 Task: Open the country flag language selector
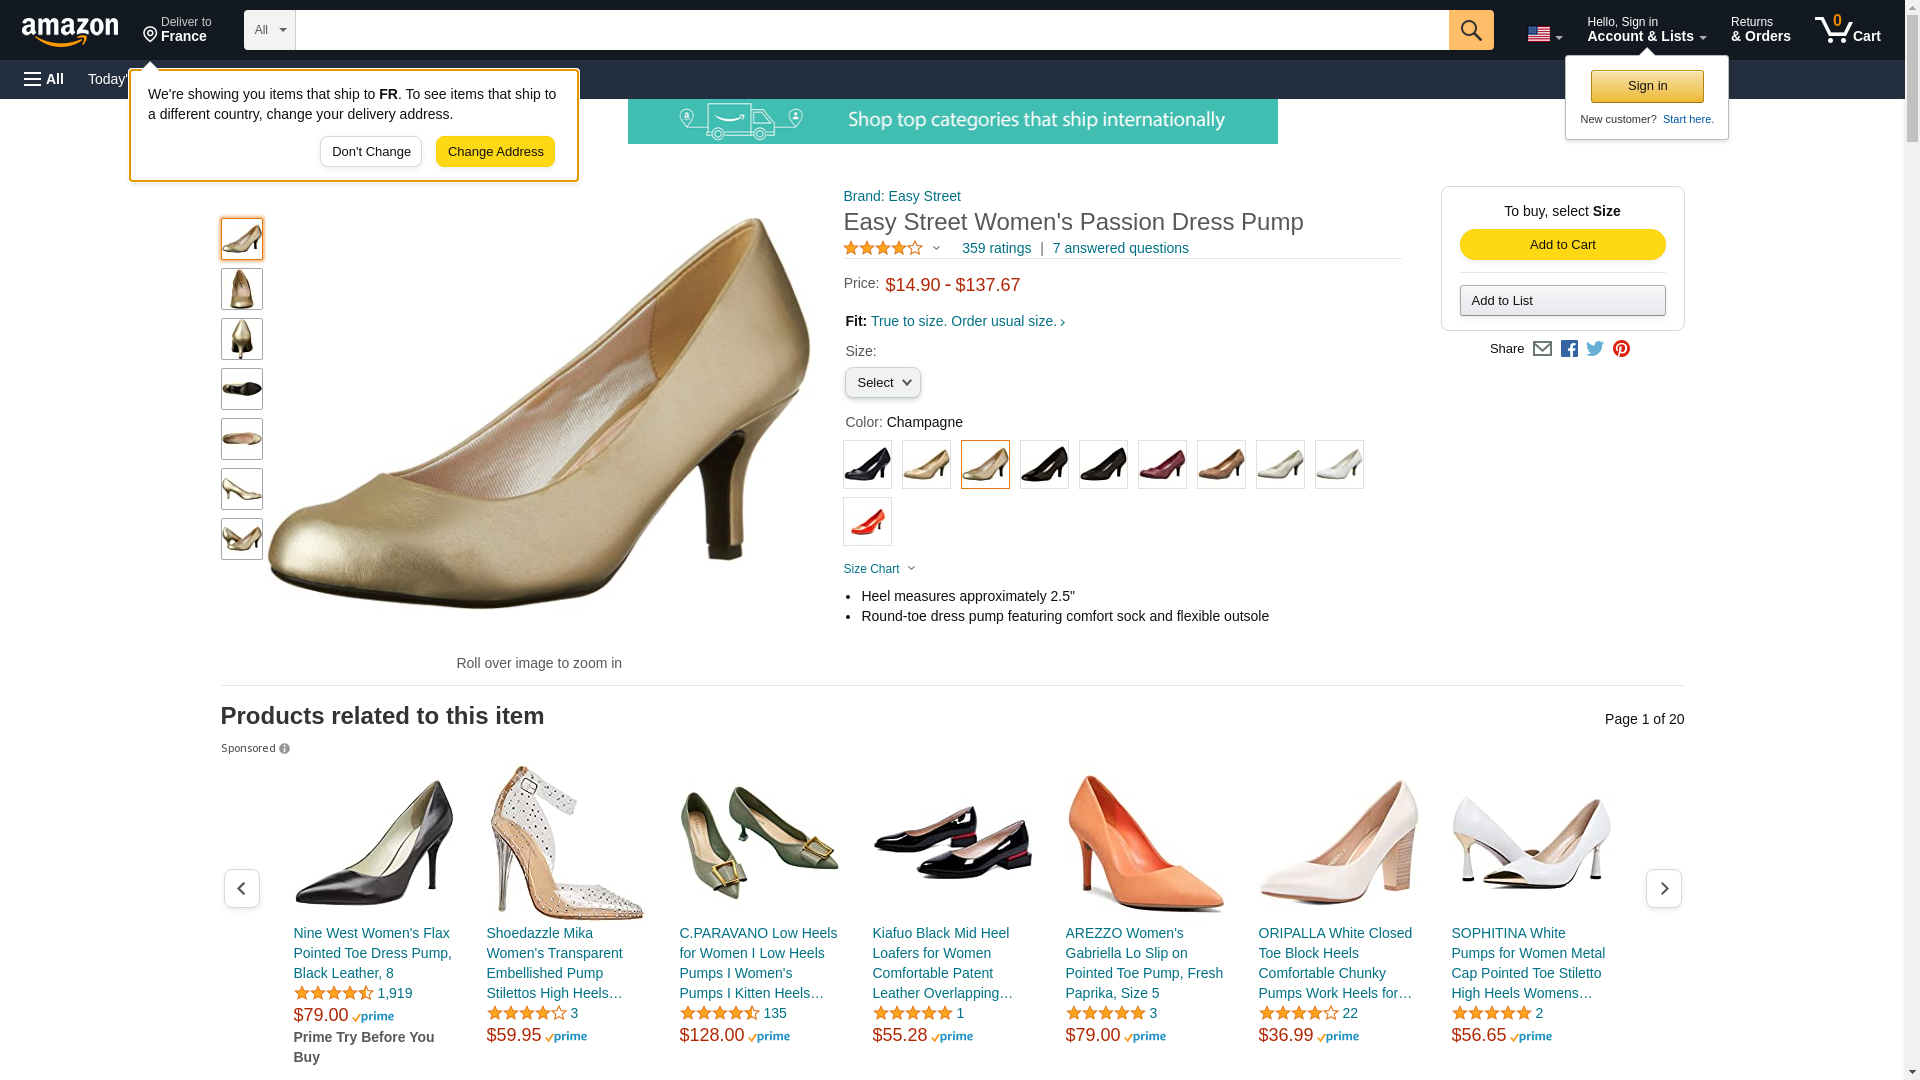1544,35
